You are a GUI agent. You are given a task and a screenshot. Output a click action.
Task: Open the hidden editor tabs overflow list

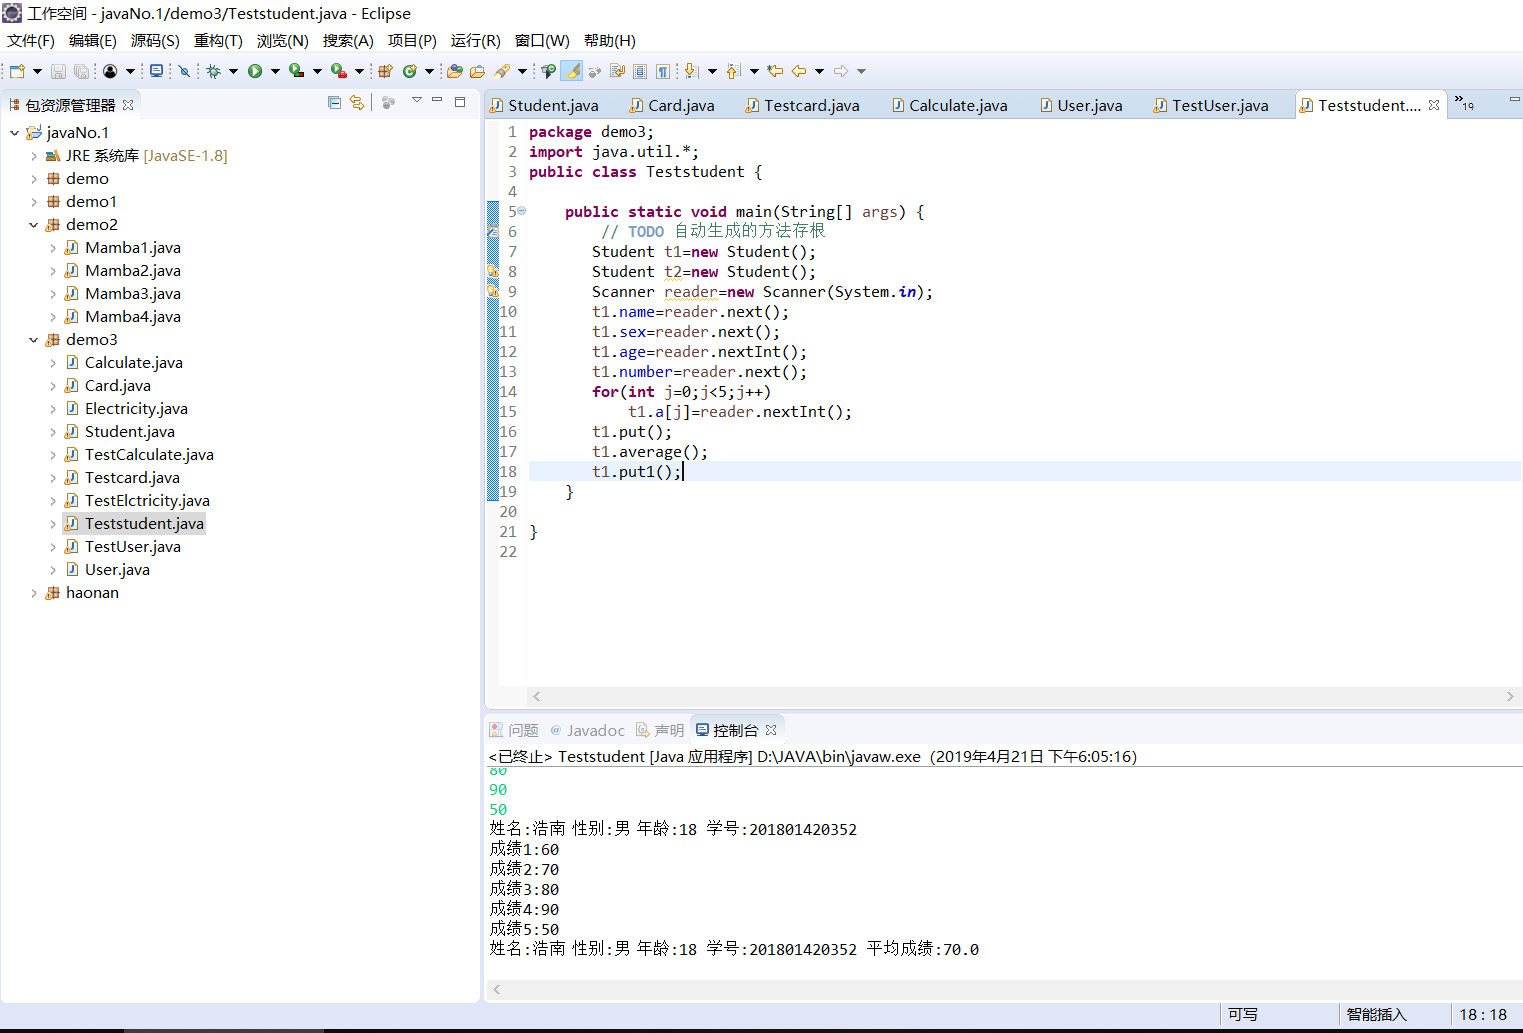tap(1464, 104)
